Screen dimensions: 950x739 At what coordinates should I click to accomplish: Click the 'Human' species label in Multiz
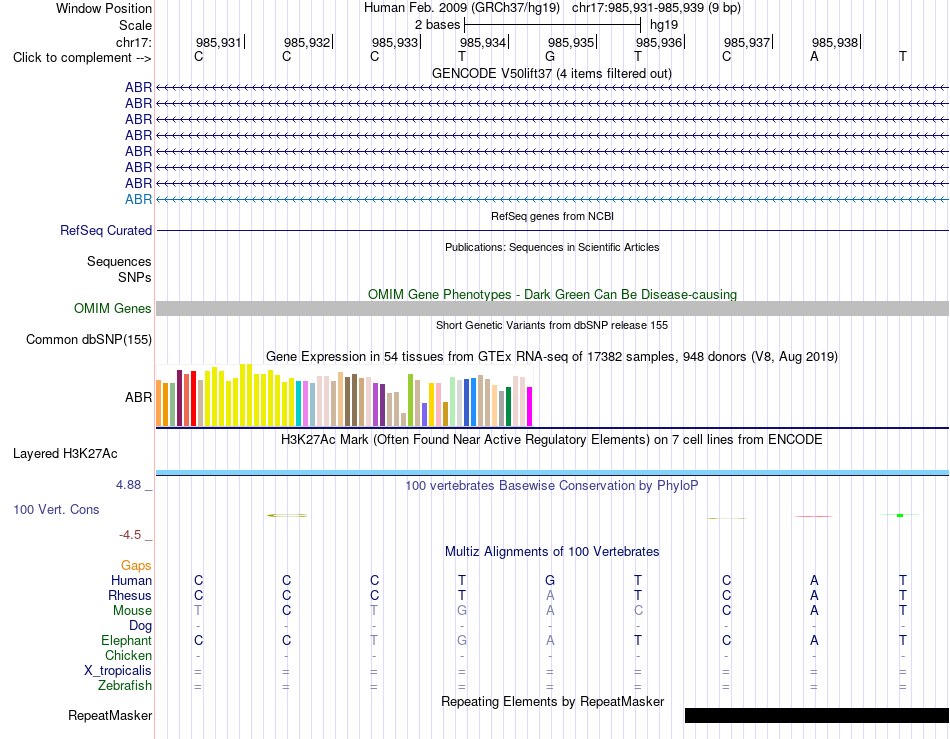pos(131,580)
